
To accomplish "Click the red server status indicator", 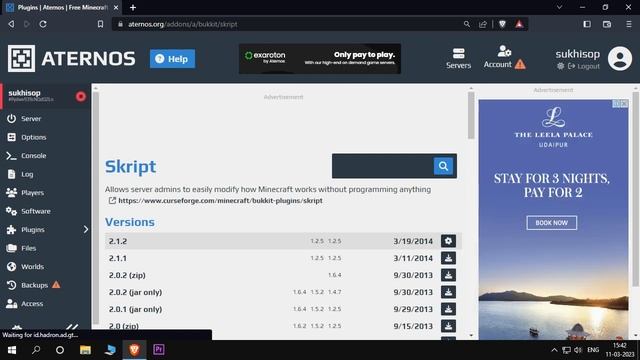I will 81,96.
